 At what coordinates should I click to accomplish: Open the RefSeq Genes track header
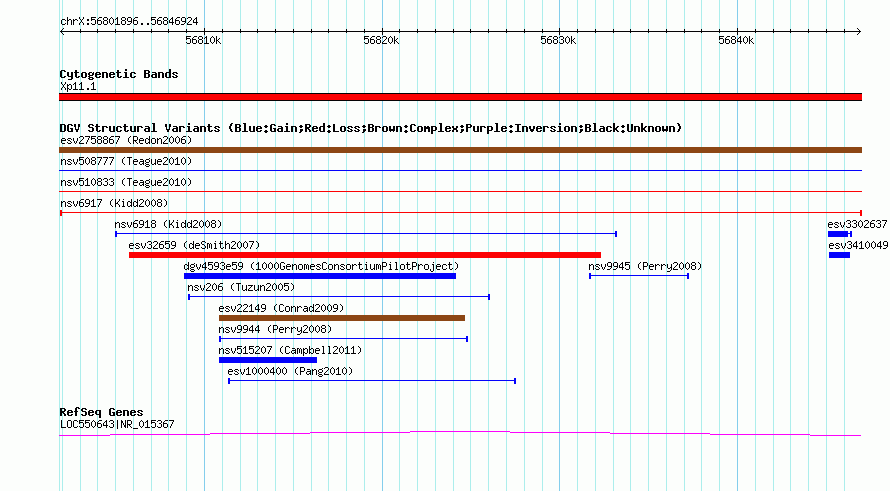pyautogui.click(x=102, y=413)
